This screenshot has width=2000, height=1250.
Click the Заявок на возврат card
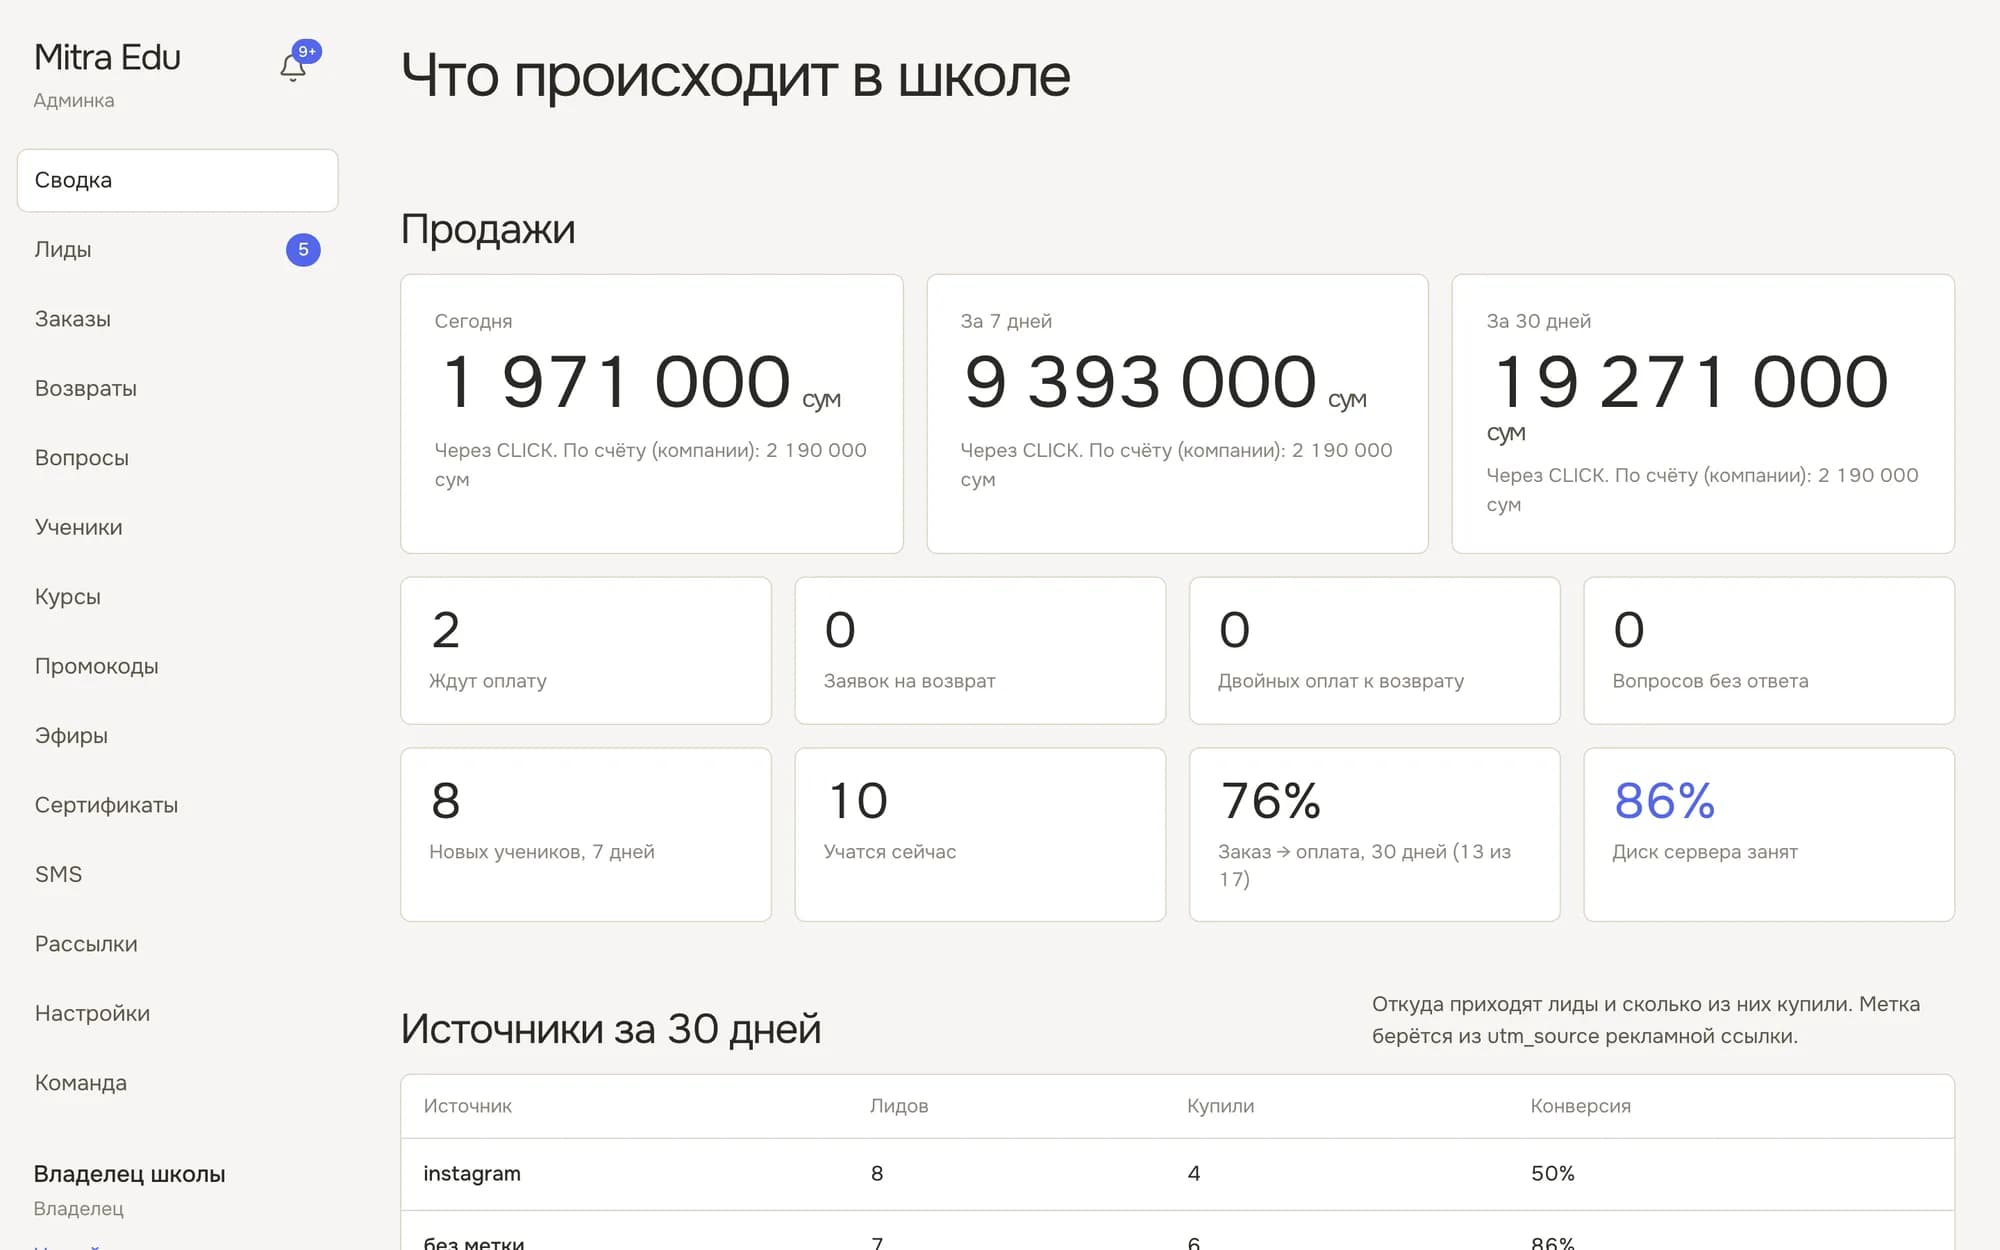tap(980, 650)
